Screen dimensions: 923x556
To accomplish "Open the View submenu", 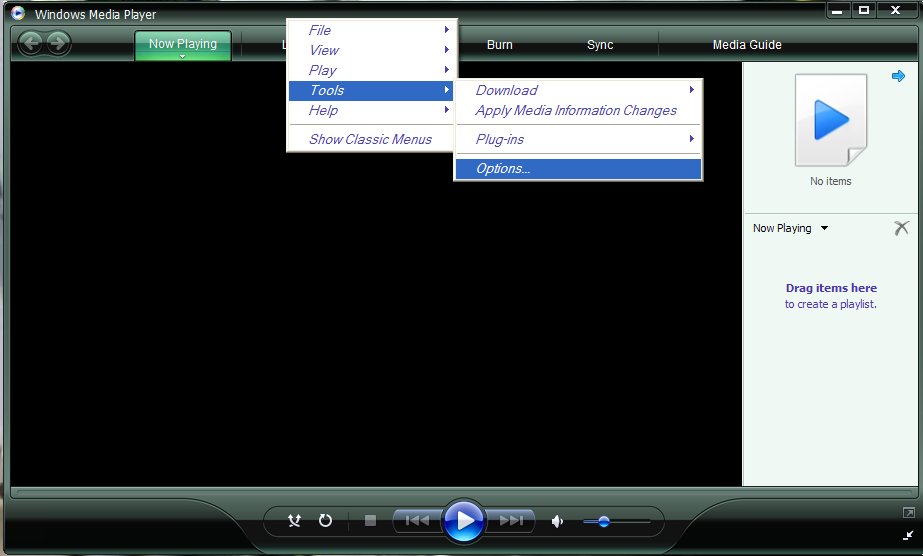I will click(371, 50).
